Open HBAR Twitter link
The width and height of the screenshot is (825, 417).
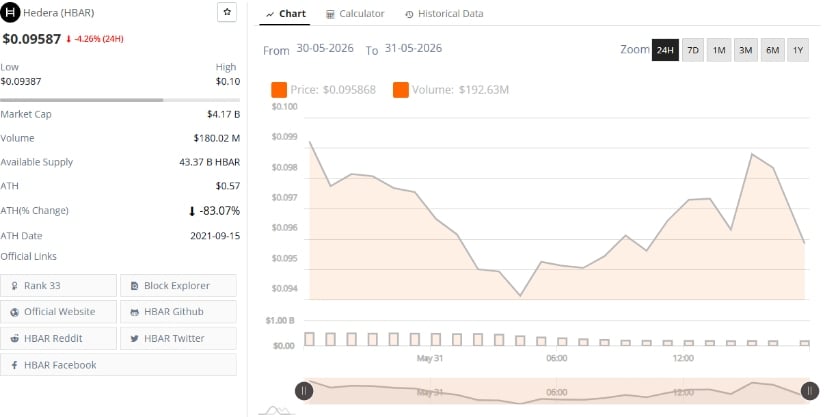[x=178, y=338]
